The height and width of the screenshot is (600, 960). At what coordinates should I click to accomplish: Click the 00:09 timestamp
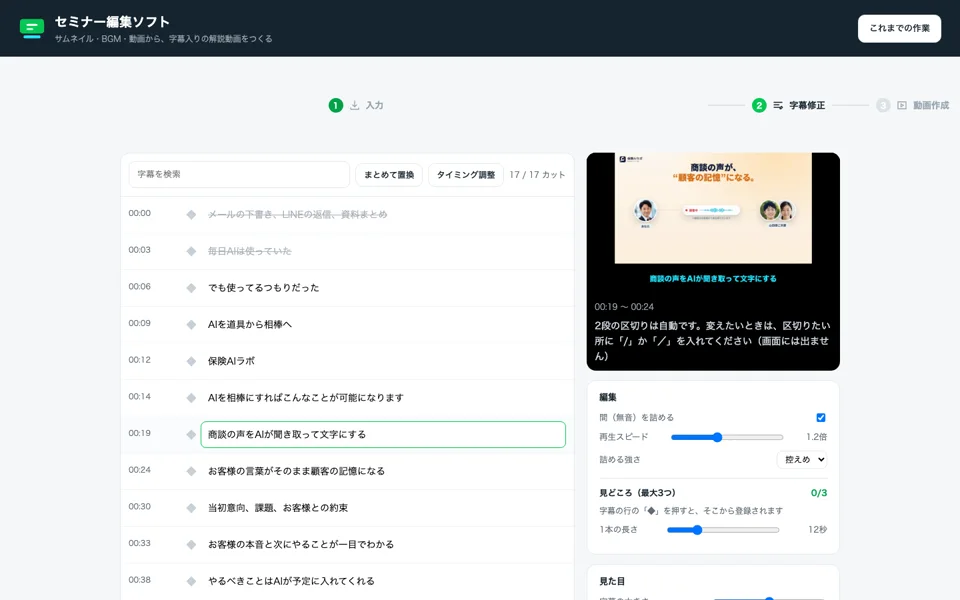[140, 323]
